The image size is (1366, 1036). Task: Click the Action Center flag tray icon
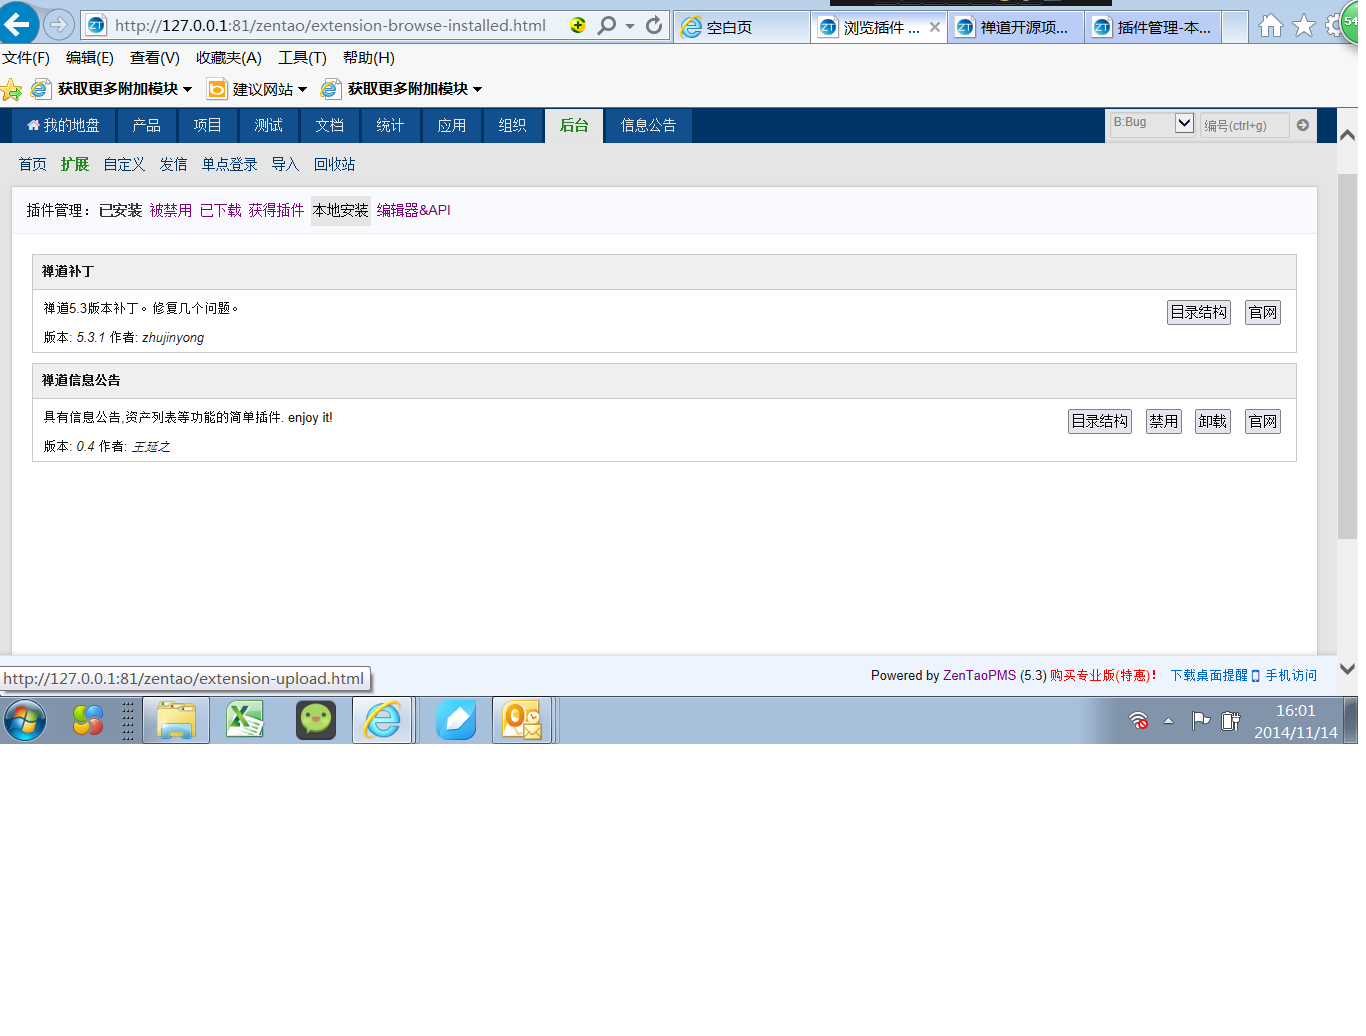click(1201, 720)
